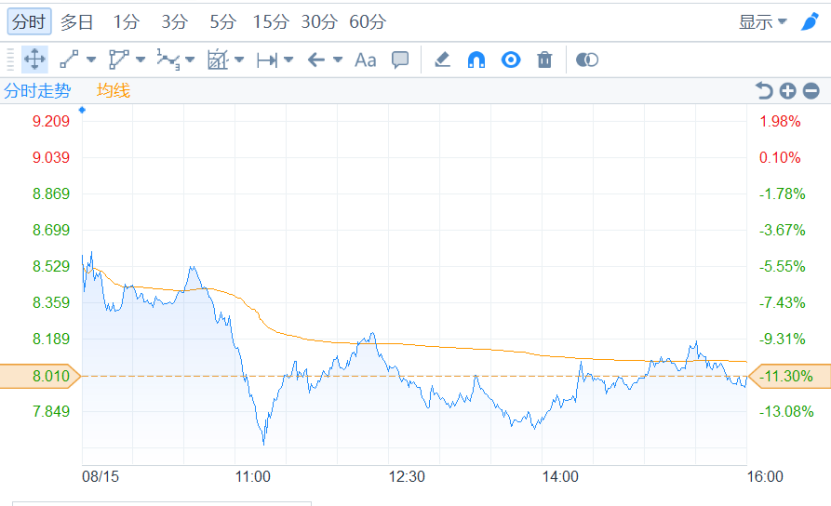831x506 pixels.
Task: Click the 1.98% percent axis label
Action: click(780, 121)
